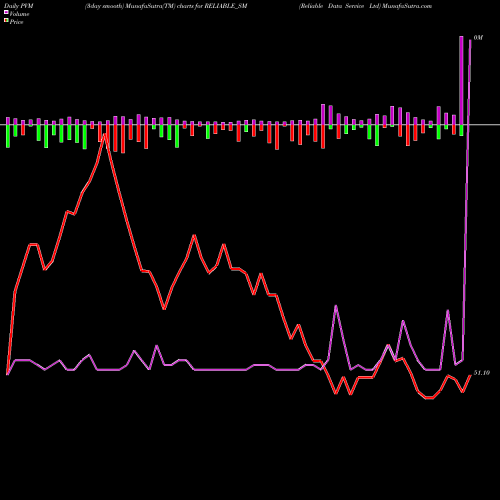
Task: Click the red price line's highest peak
Action: tap(105, 135)
